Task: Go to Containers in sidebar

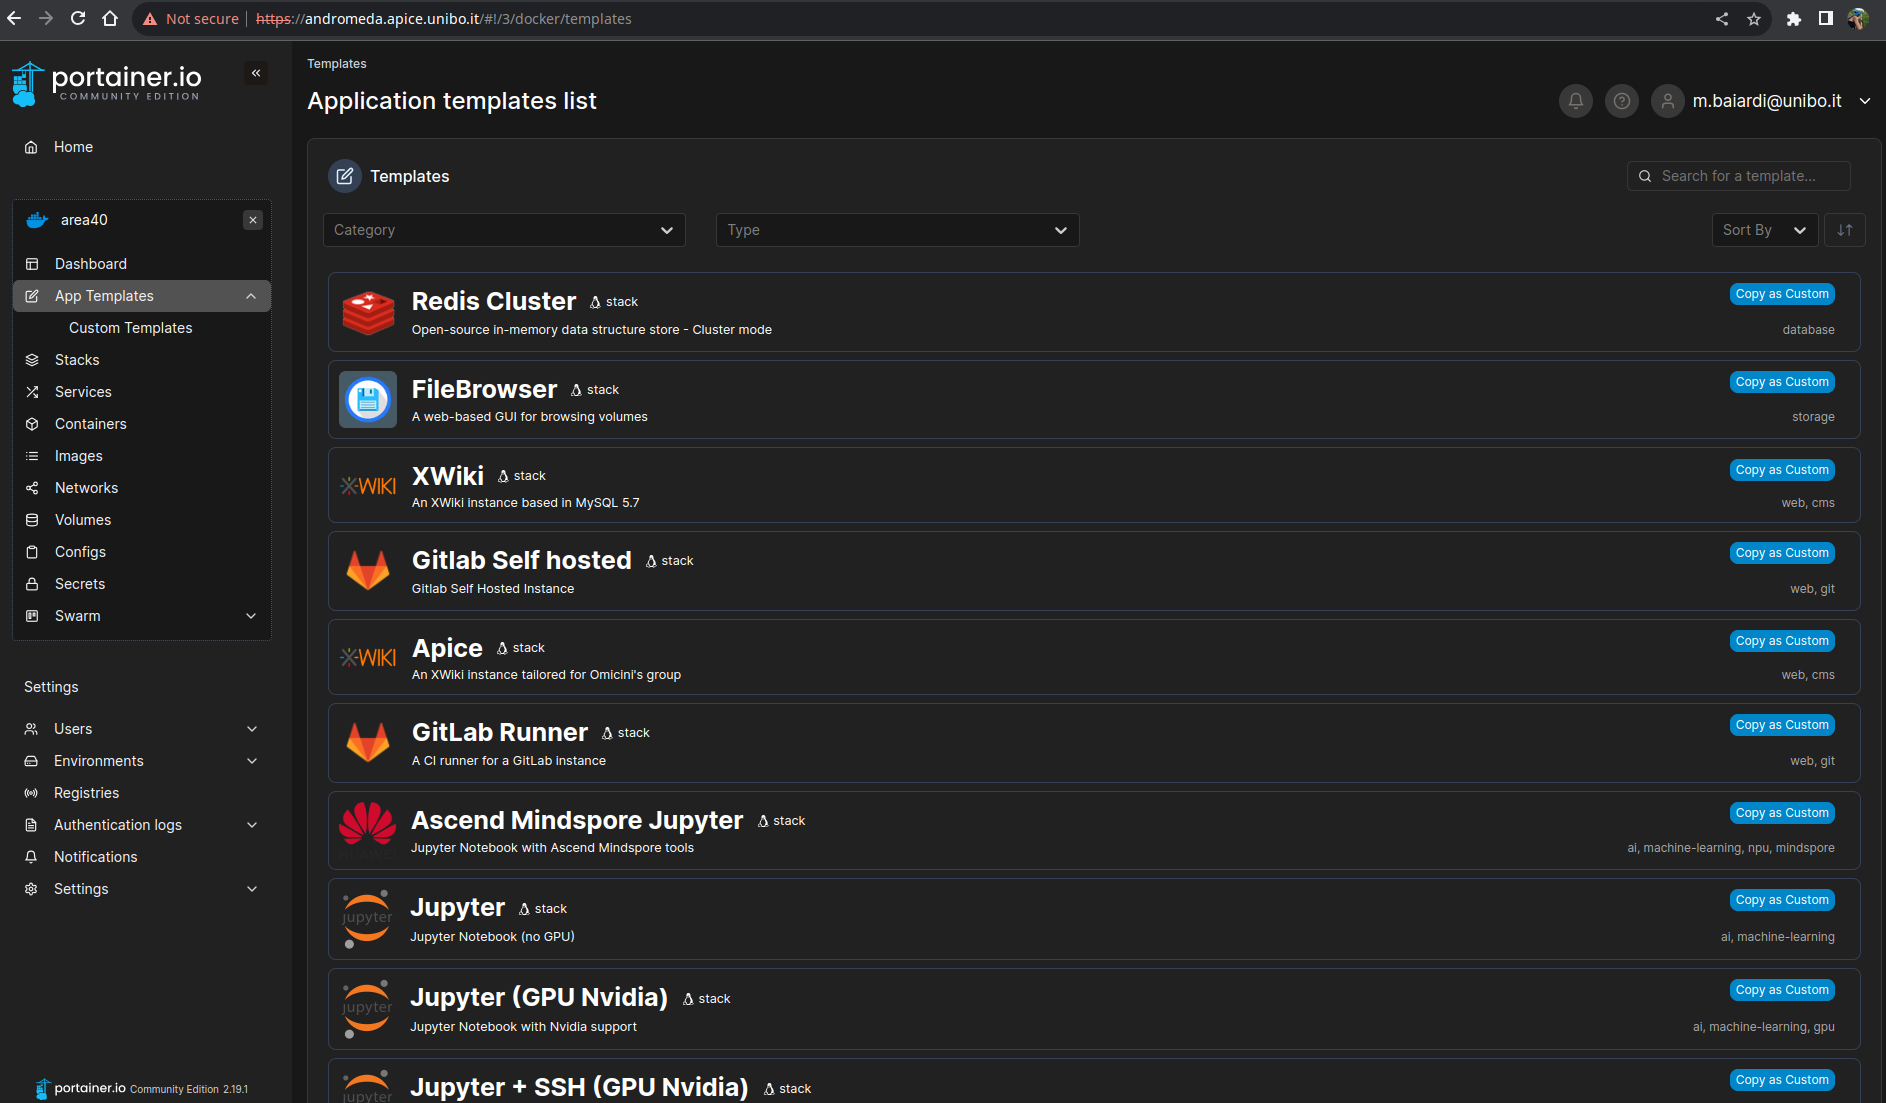Action: [x=90, y=424]
